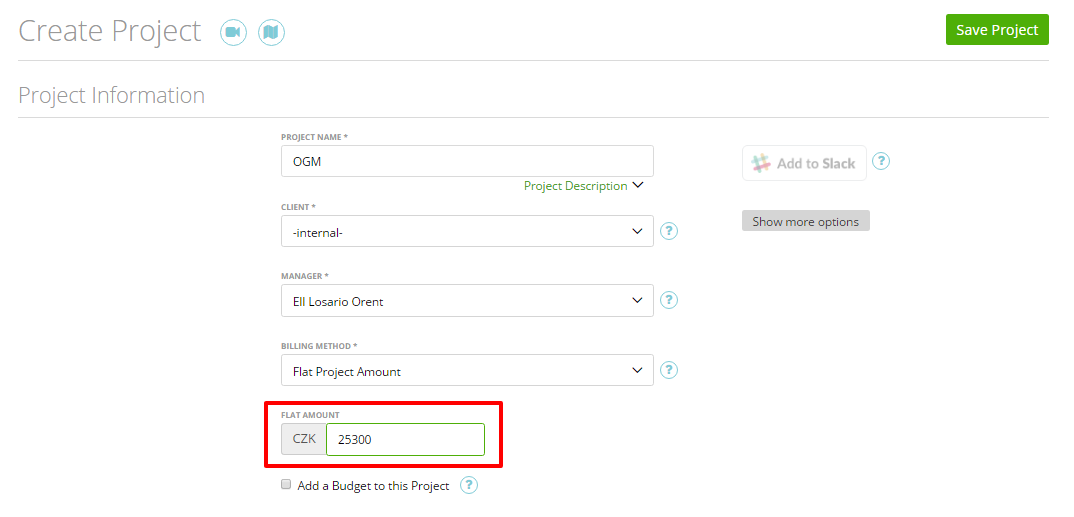Click the help icon beside Manager field
This screenshot has width=1074, height=517.
(669, 300)
